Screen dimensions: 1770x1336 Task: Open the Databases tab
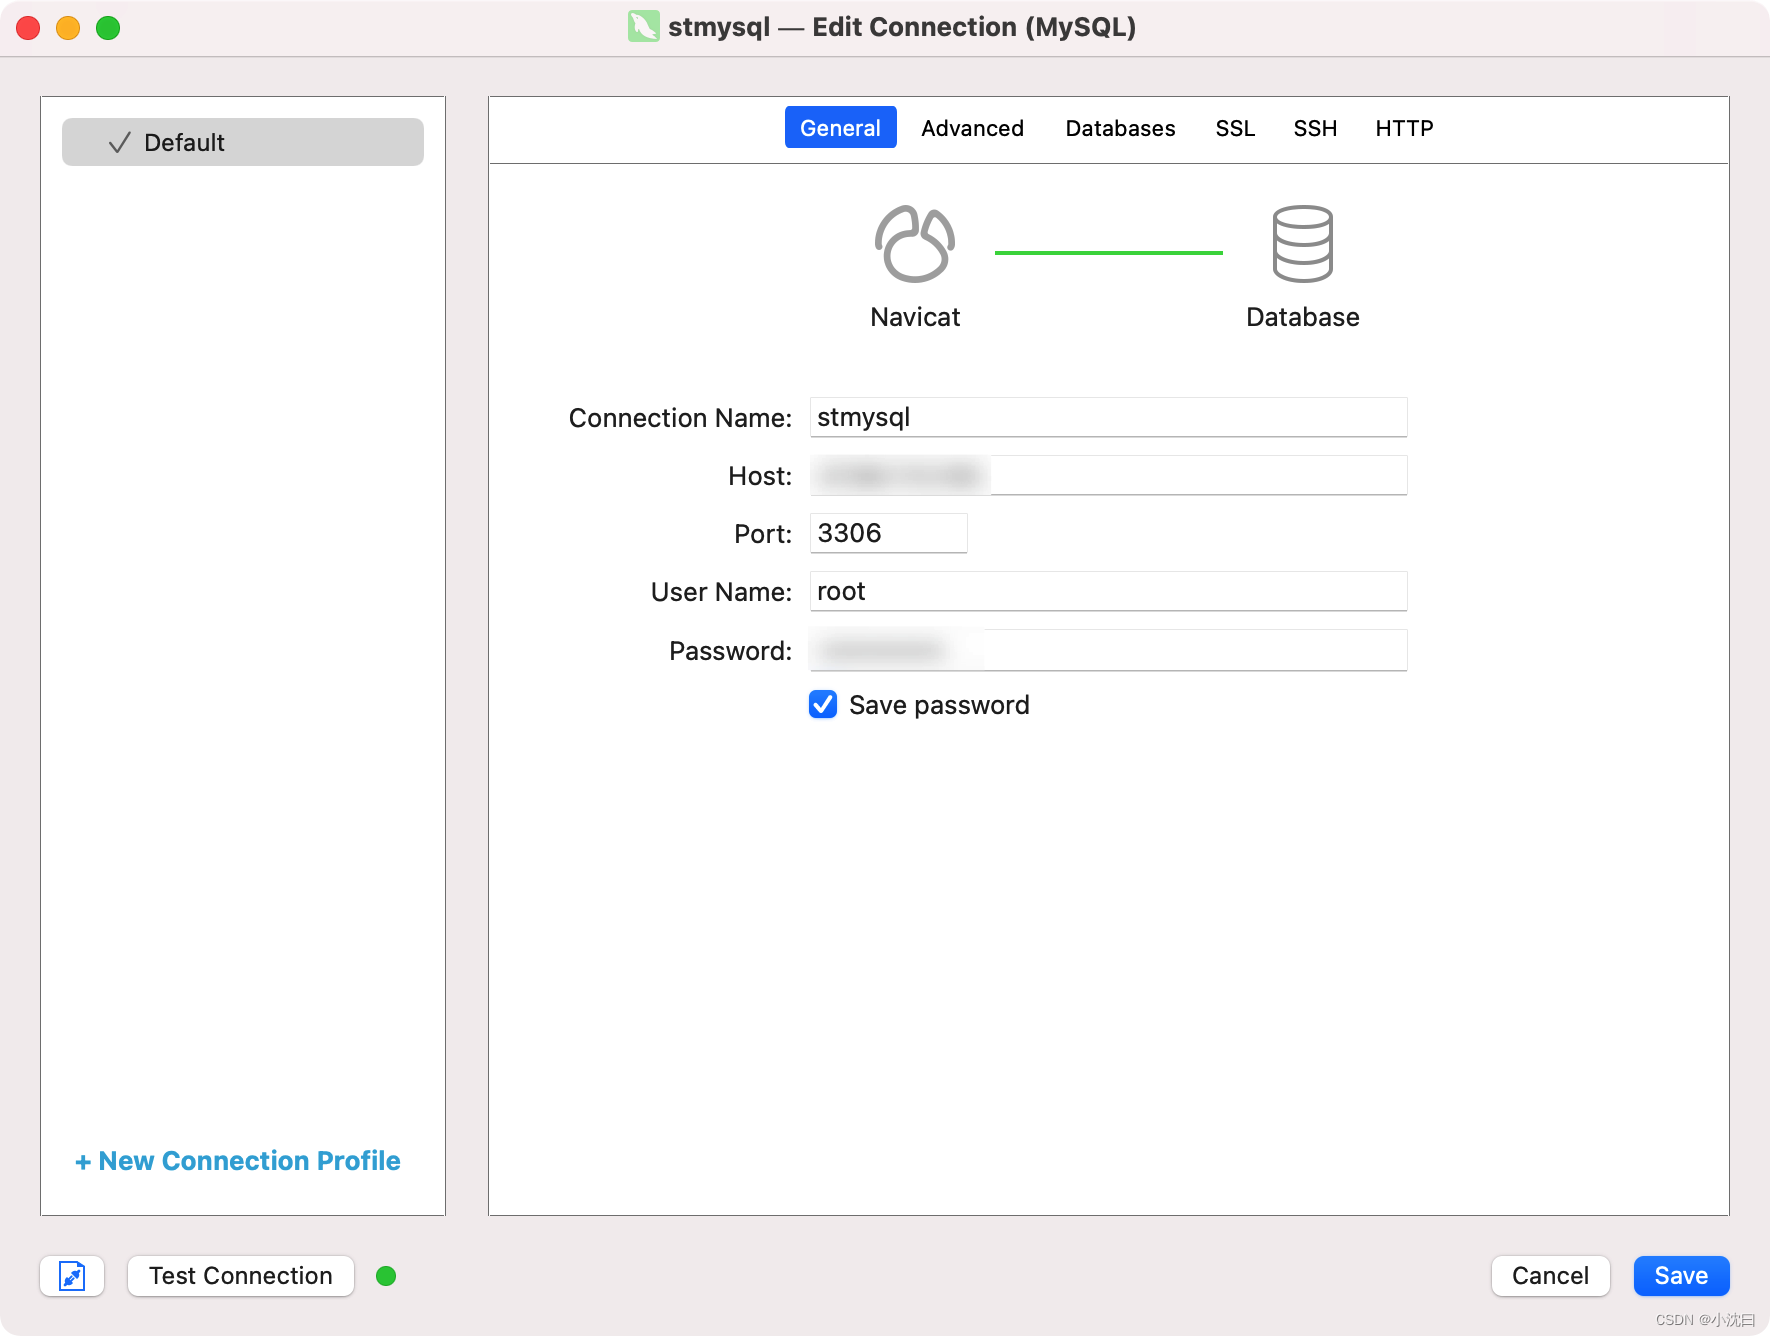point(1120,128)
